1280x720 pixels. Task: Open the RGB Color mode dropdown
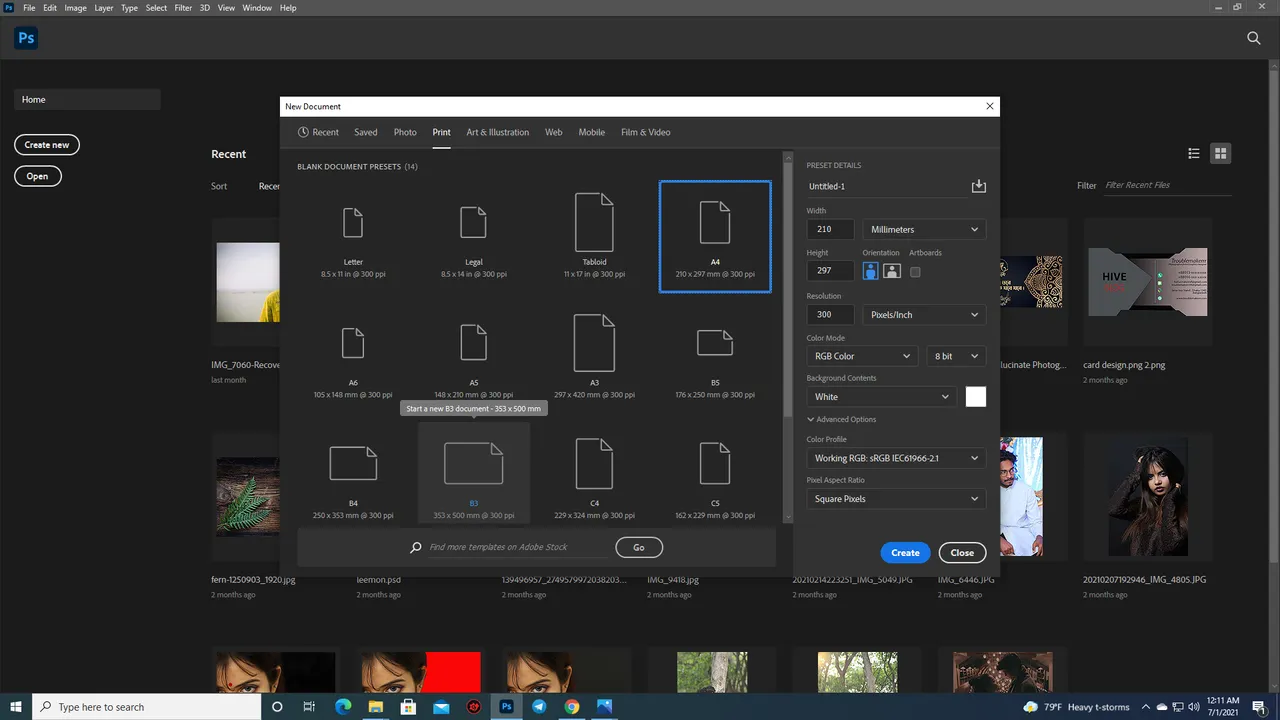862,356
